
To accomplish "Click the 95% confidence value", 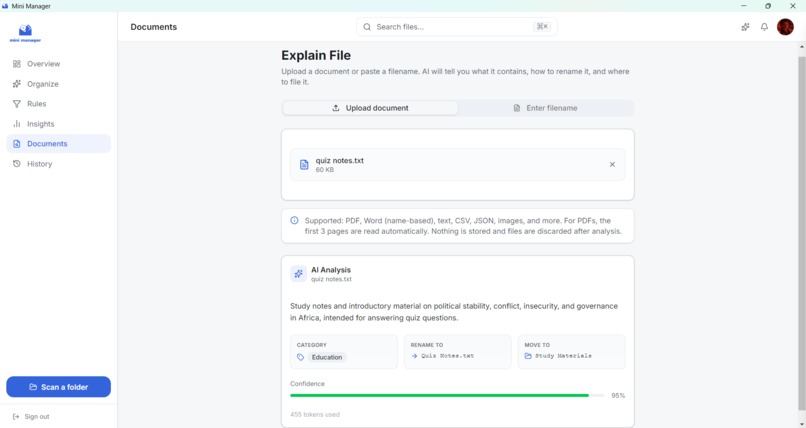I will [618, 396].
